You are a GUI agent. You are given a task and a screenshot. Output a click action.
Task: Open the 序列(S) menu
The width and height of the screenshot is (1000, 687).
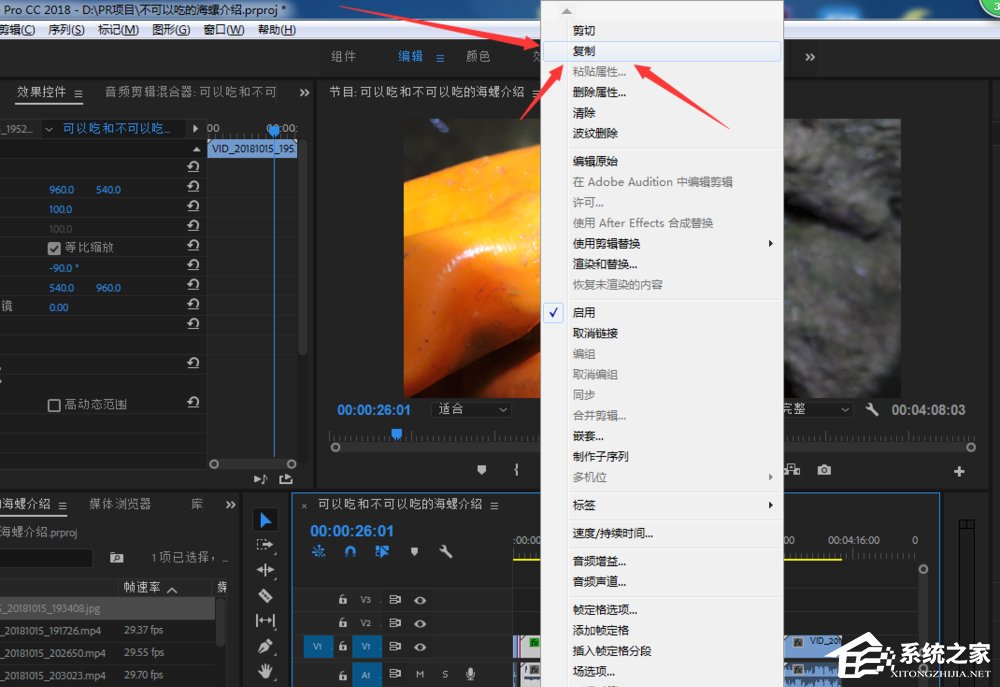point(65,30)
